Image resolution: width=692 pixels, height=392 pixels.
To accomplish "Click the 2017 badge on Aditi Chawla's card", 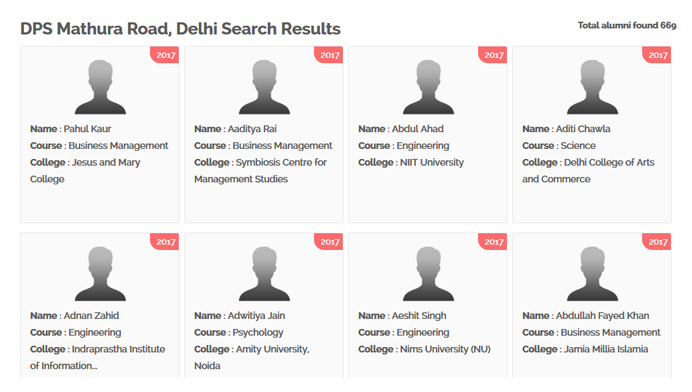I will pyautogui.click(x=657, y=55).
